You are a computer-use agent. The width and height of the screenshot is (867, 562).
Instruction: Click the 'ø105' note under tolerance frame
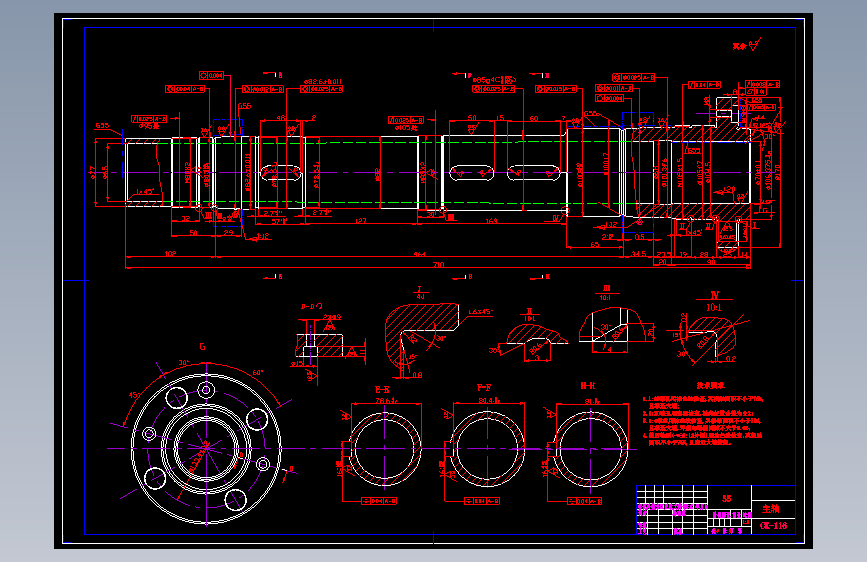click(x=405, y=127)
